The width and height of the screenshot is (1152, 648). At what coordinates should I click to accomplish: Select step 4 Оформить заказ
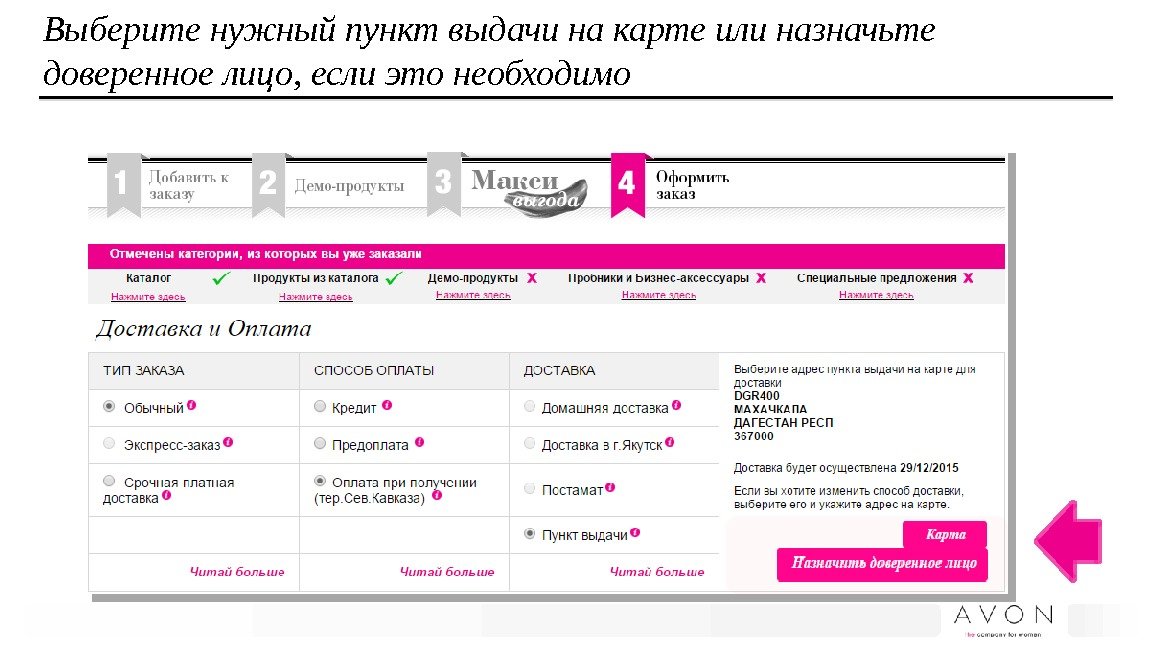tap(671, 185)
